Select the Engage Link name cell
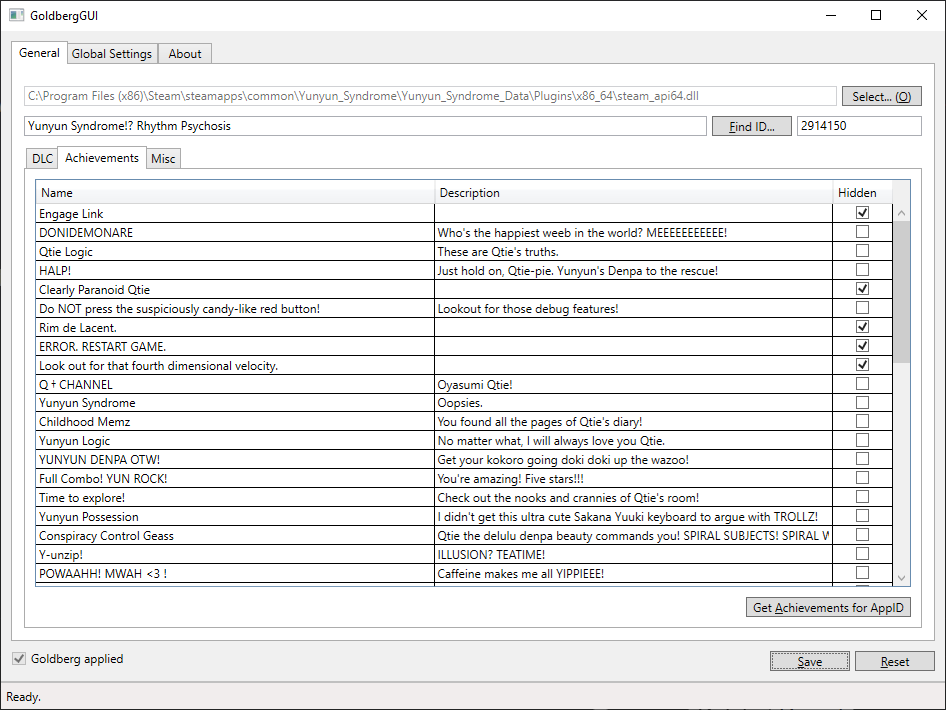Viewport: 946px width, 710px height. [x=235, y=214]
